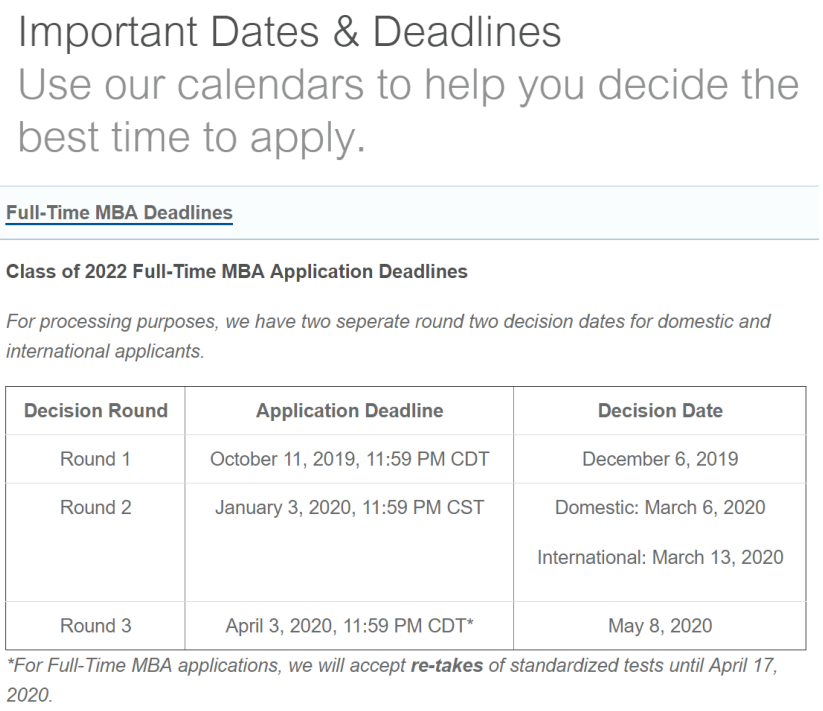
Task: Select the Round 3 table cell
Action: pos(96,626)
